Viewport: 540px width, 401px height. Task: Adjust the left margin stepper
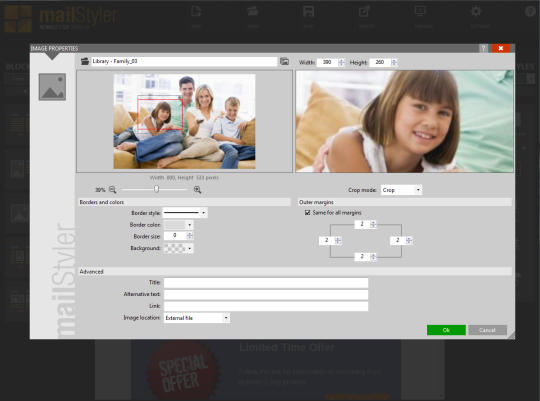click(338, 240)
